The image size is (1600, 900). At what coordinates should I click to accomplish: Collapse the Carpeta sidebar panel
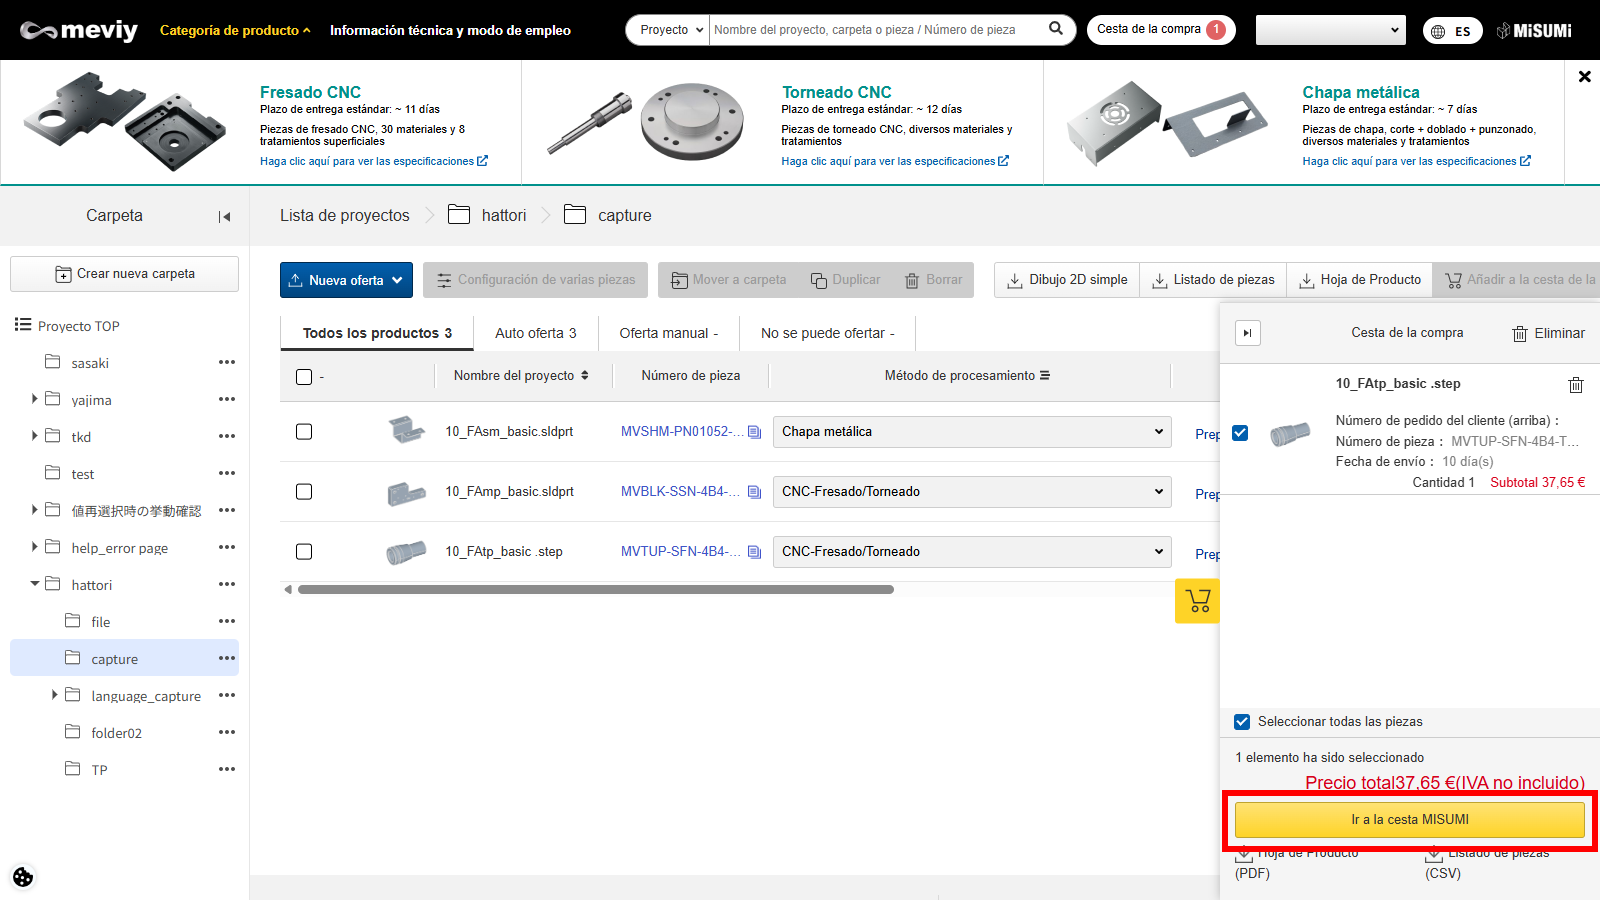[x=224, y=216]
